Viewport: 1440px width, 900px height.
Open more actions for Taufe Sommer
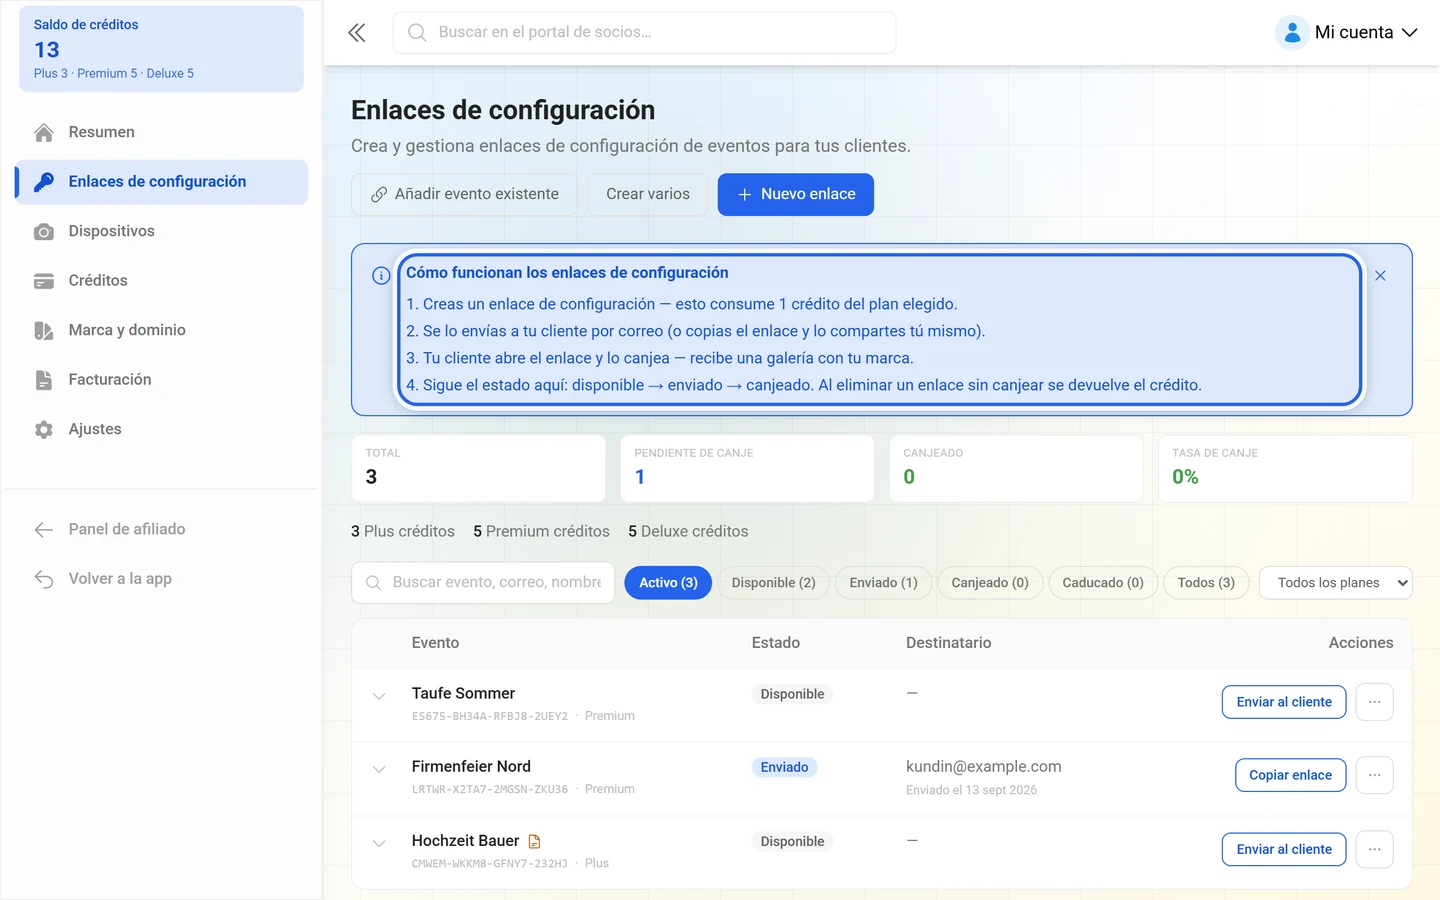tap(1375, 702)
